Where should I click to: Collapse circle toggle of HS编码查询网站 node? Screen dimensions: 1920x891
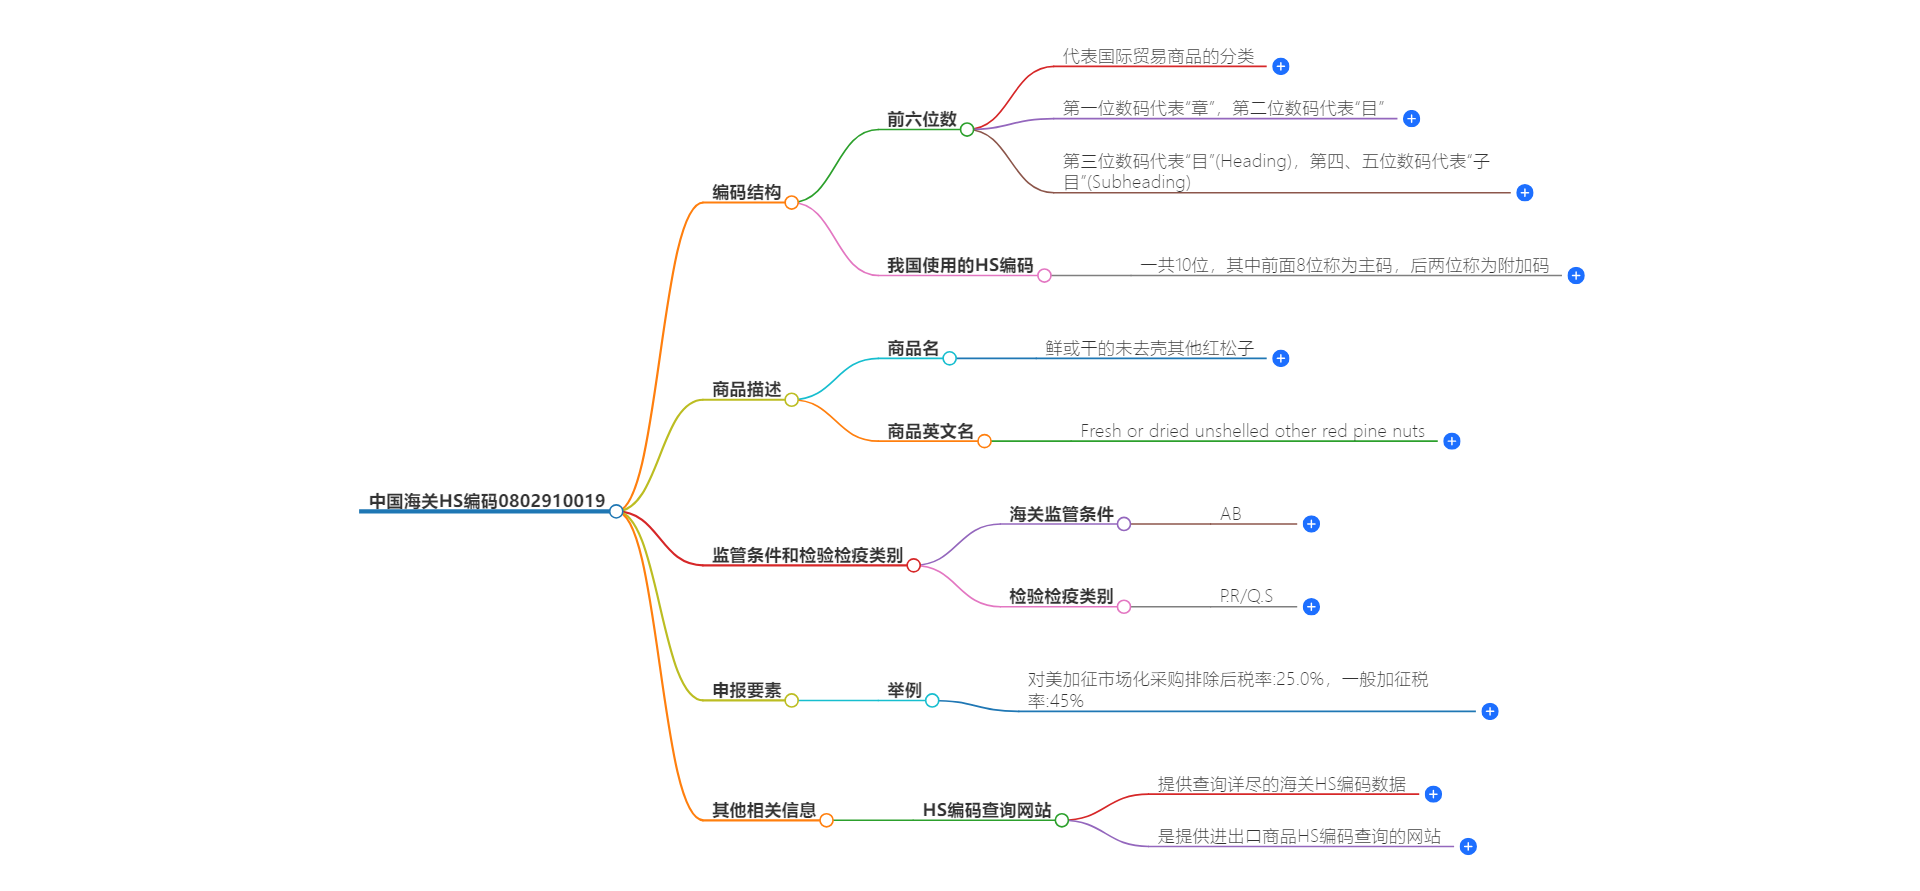(x=1061, y=820)
